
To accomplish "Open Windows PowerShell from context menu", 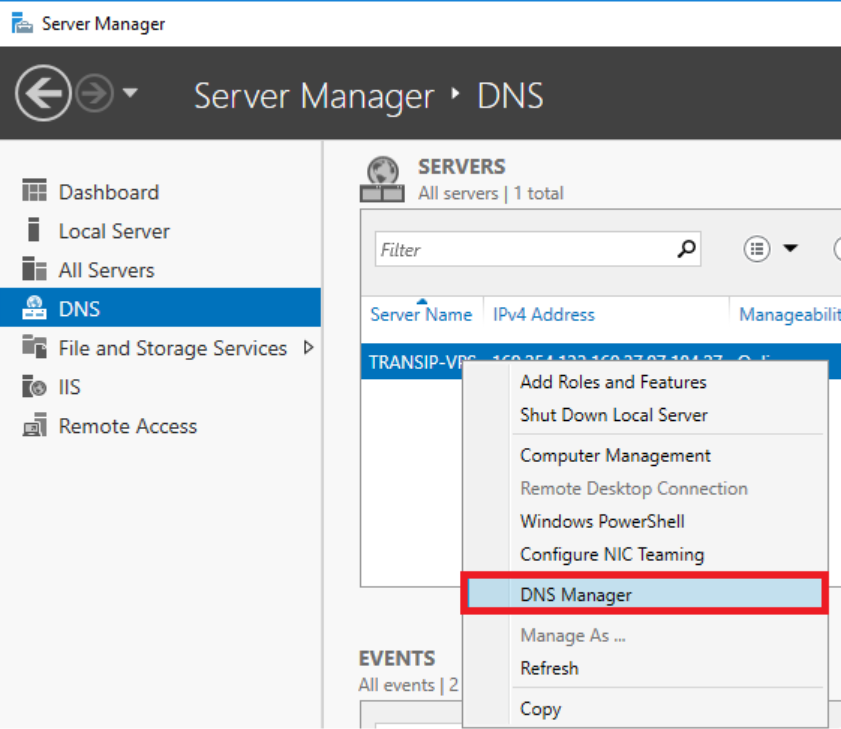I will click(602, 521).
